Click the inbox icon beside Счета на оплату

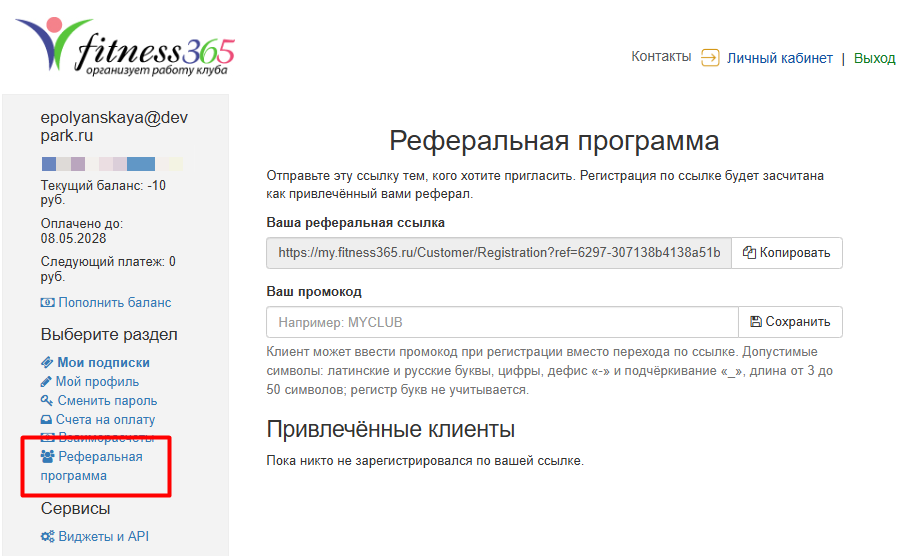tap(46, 419)
